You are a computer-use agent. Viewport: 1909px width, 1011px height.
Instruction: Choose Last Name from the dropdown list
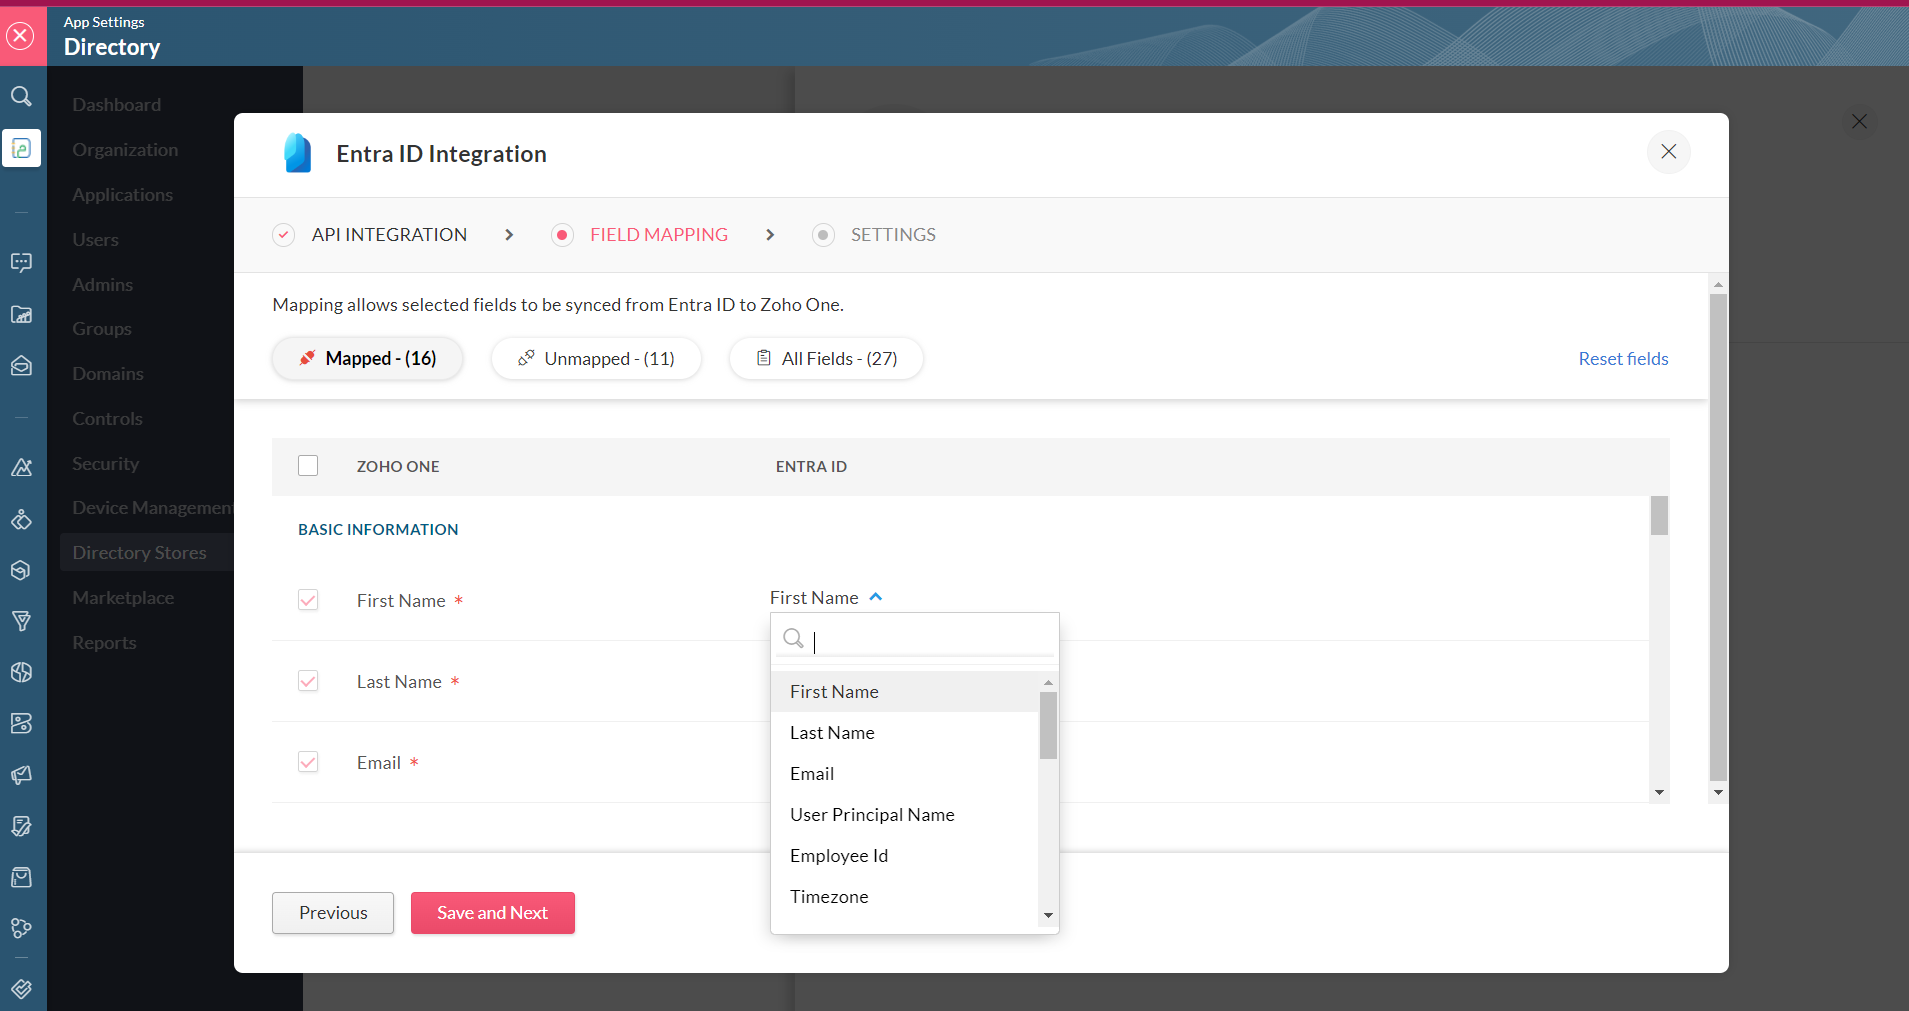[x=905, y=733]
